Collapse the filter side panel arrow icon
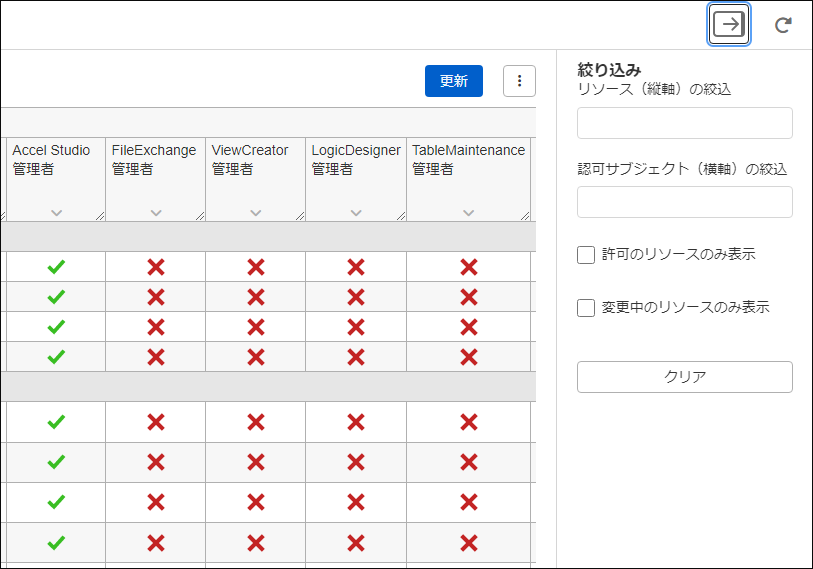813x569 pixels. (x=729, y=25)
